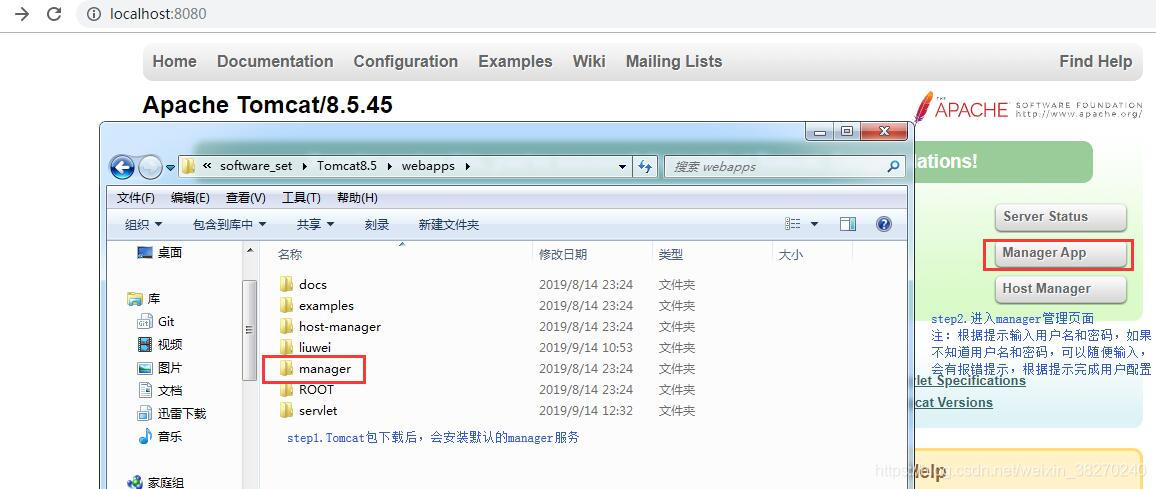This screenshot has height=489, width=1156.
Task: Change the view layout icon
Action: [793, 223]
